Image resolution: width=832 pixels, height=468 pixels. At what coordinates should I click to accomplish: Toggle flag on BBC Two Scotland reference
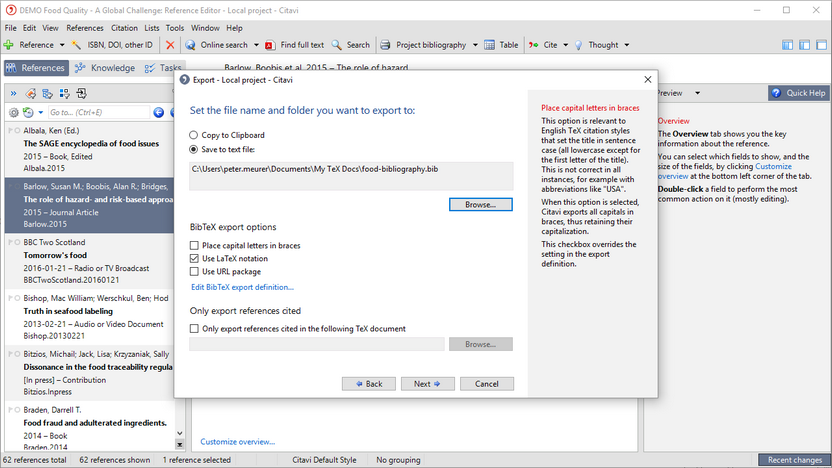point(10,242)
